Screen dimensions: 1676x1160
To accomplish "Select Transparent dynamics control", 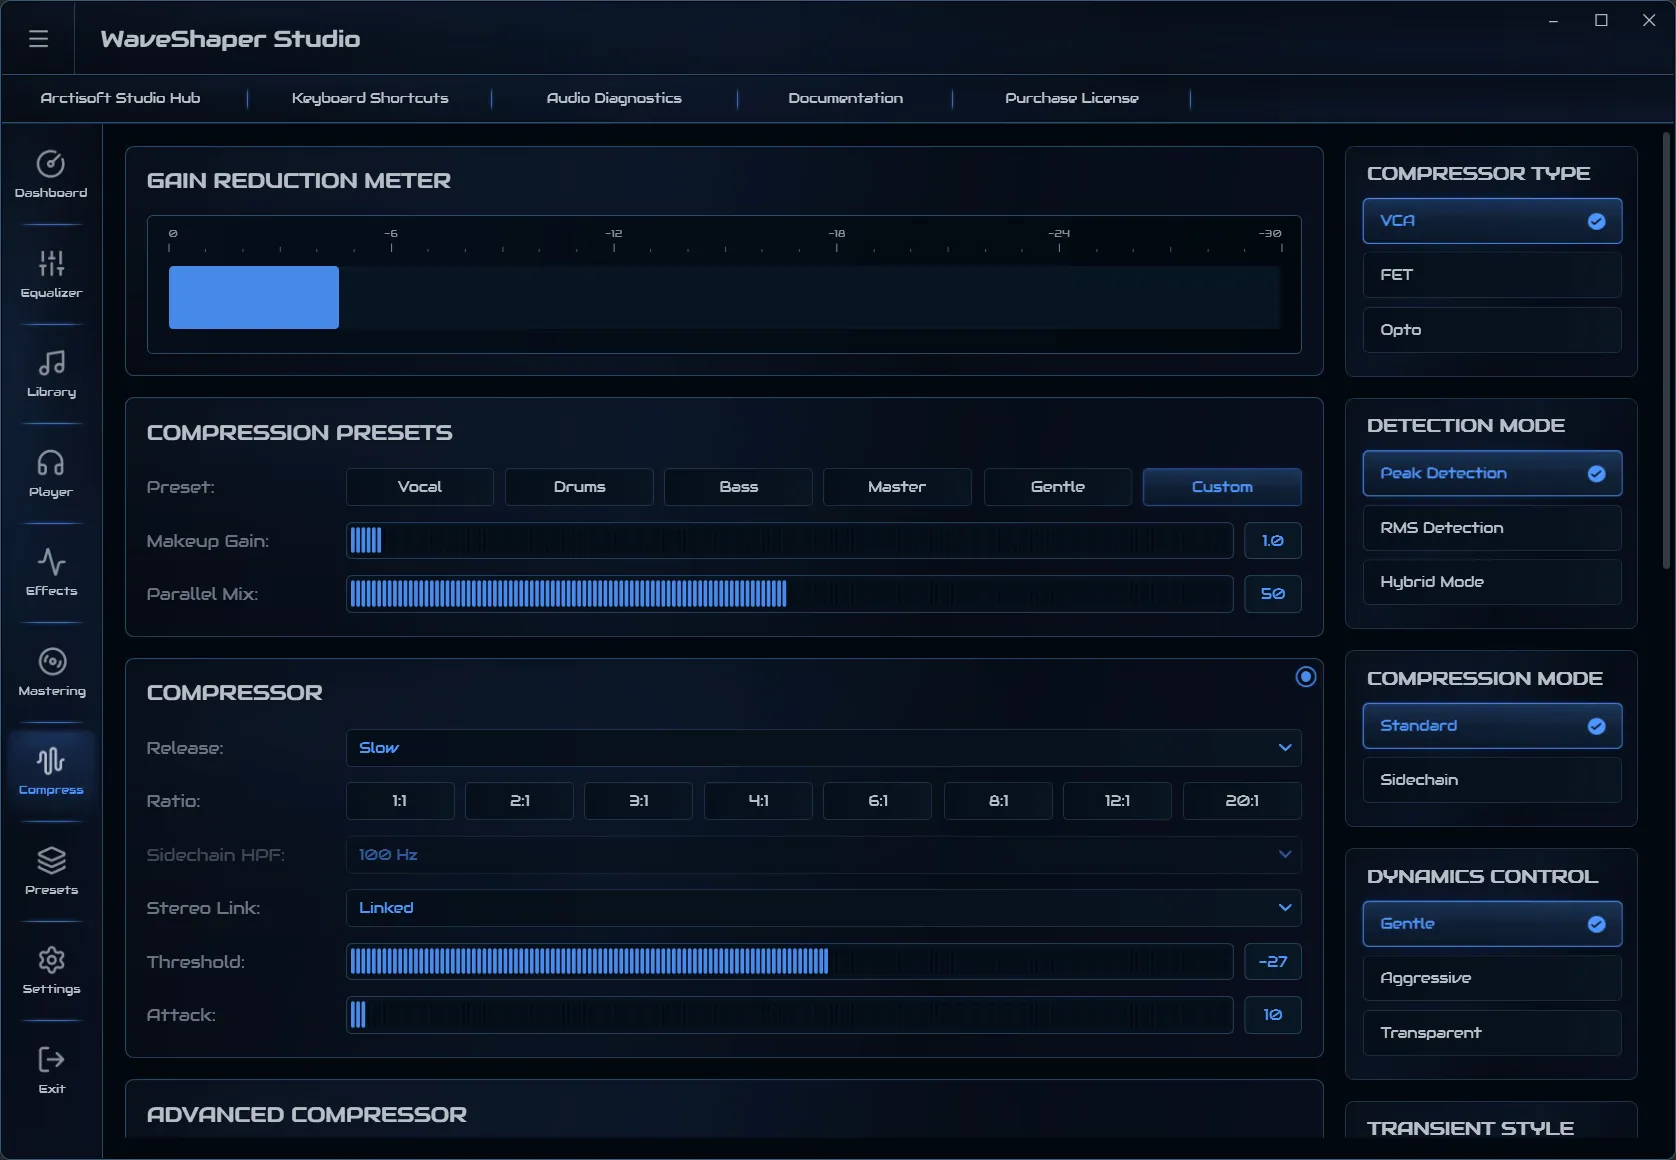I will click(x=1492, y=1033).
